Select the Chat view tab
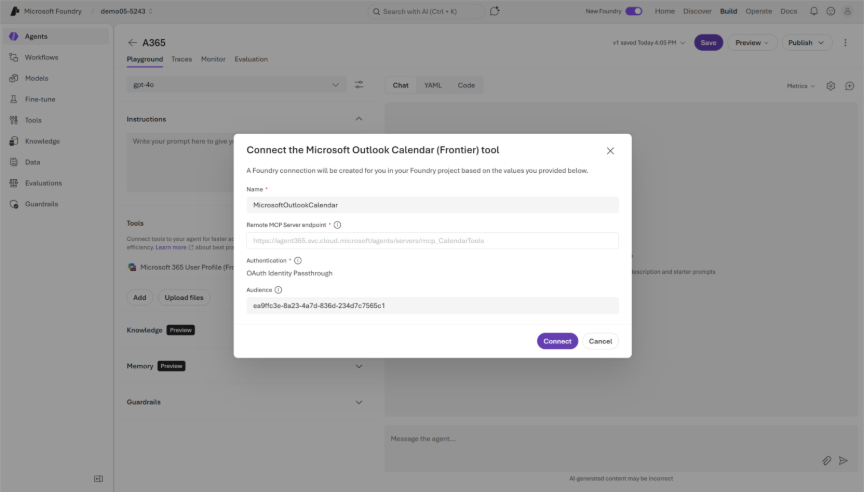864x492 pixels. tap(401, 85)
